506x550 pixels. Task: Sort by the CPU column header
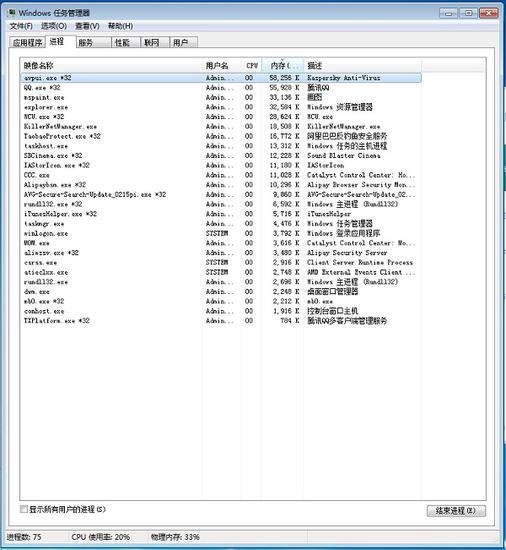click(251, 66)
